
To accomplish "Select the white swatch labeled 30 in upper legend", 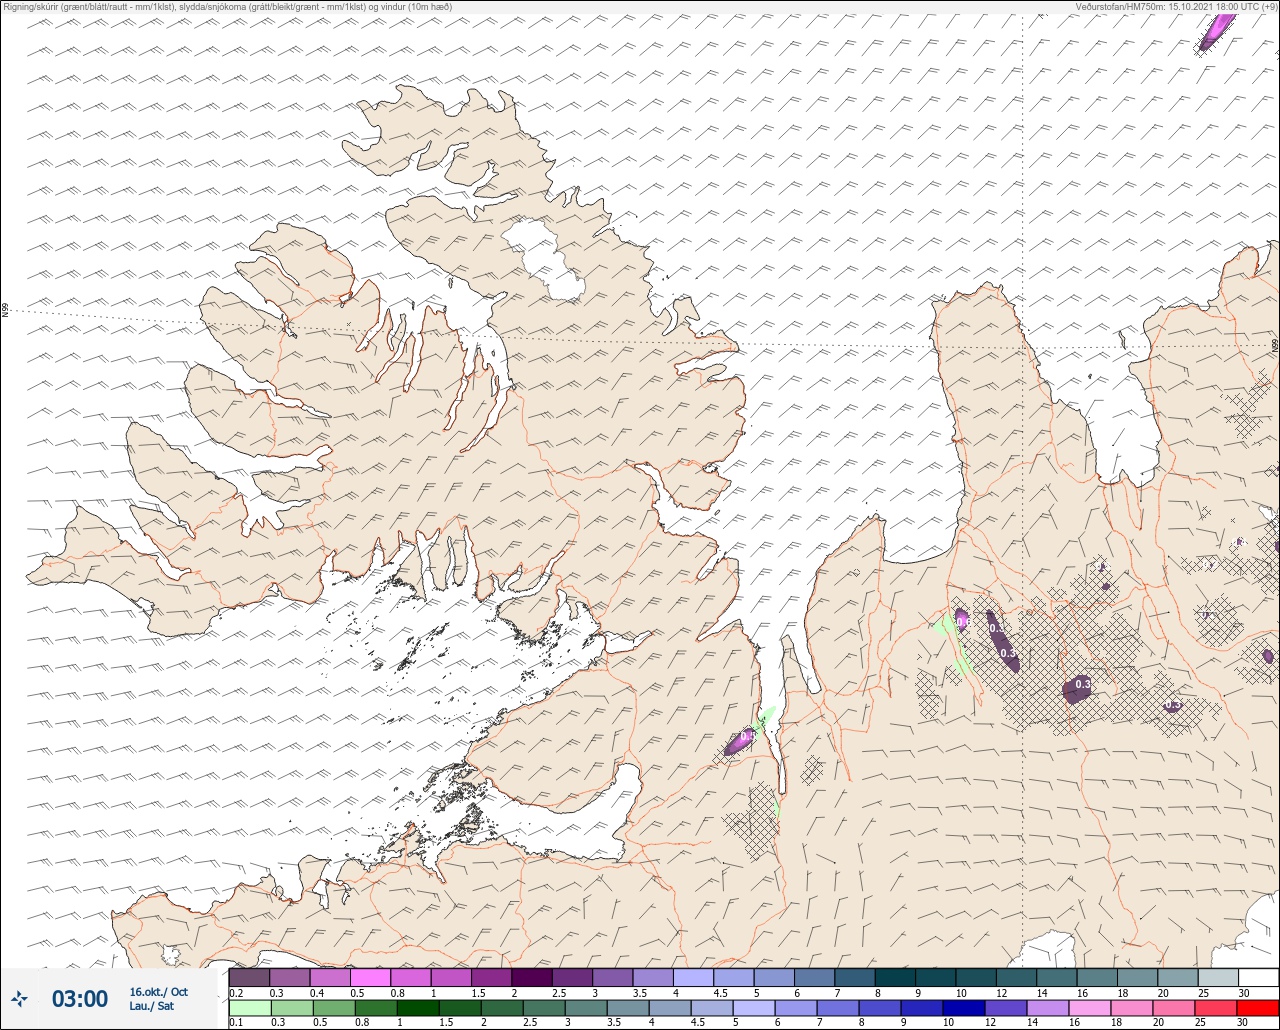I will coord(1258,977).
